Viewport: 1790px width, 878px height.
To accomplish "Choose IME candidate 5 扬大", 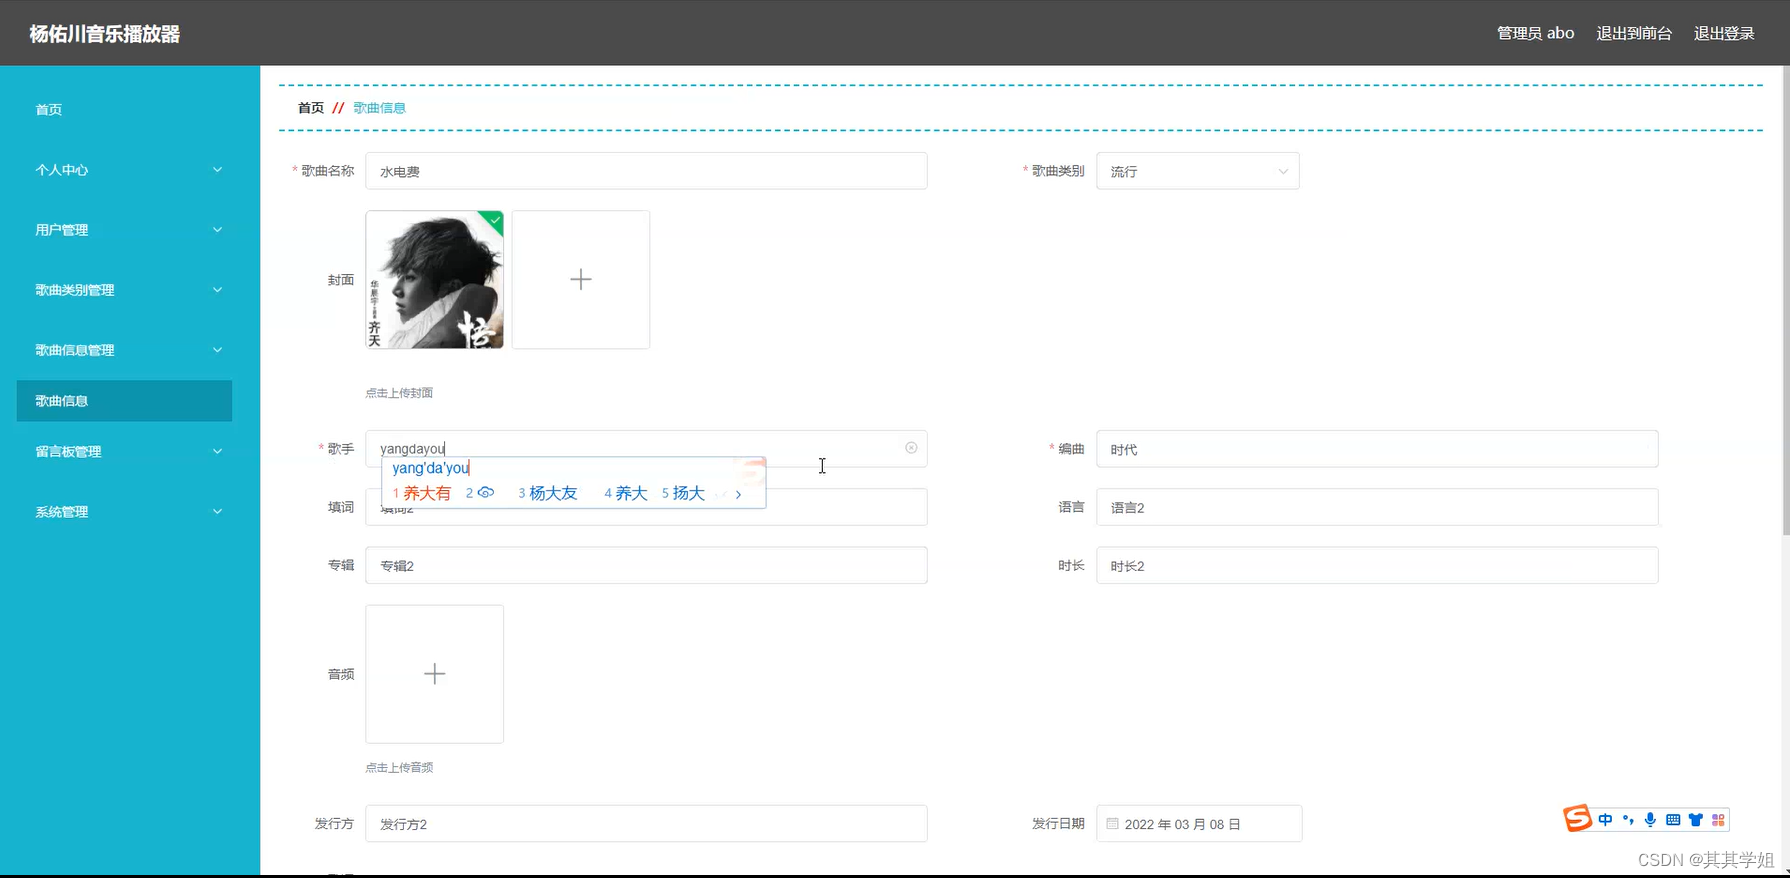I will coord(683,493).
